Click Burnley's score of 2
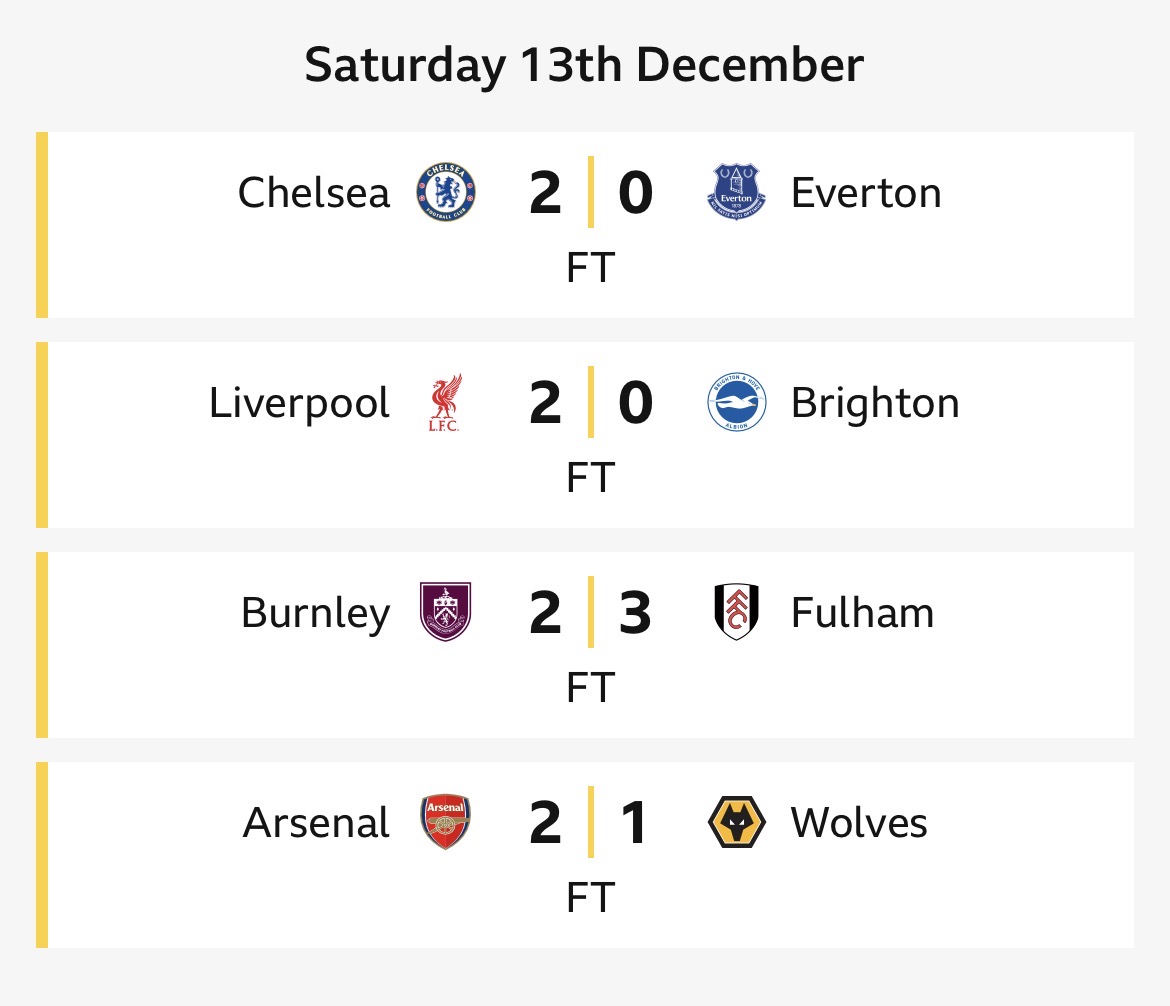This screenshot has width=1170, height=1006. click(545, 613)
